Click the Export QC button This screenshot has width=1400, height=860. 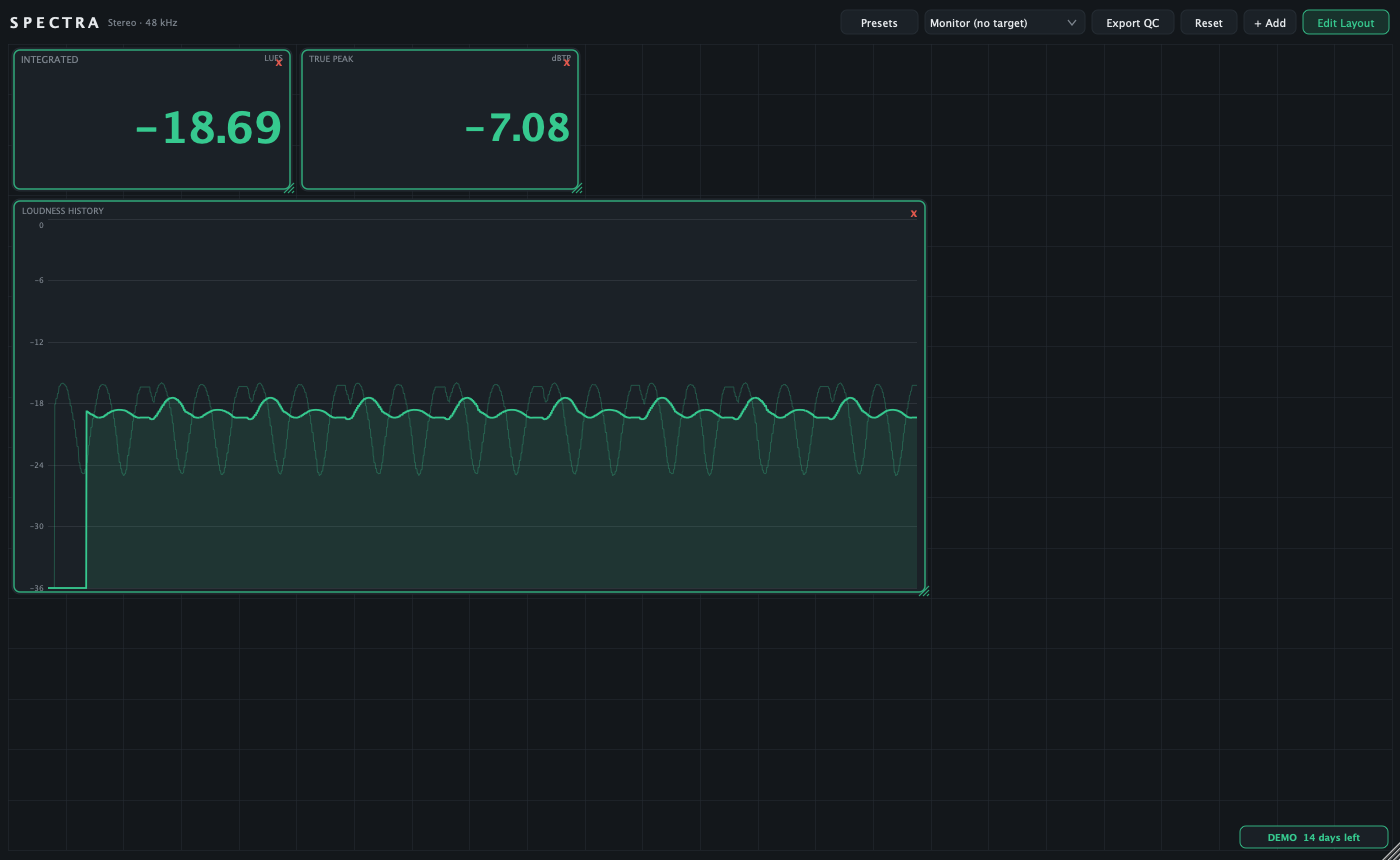1132,23
